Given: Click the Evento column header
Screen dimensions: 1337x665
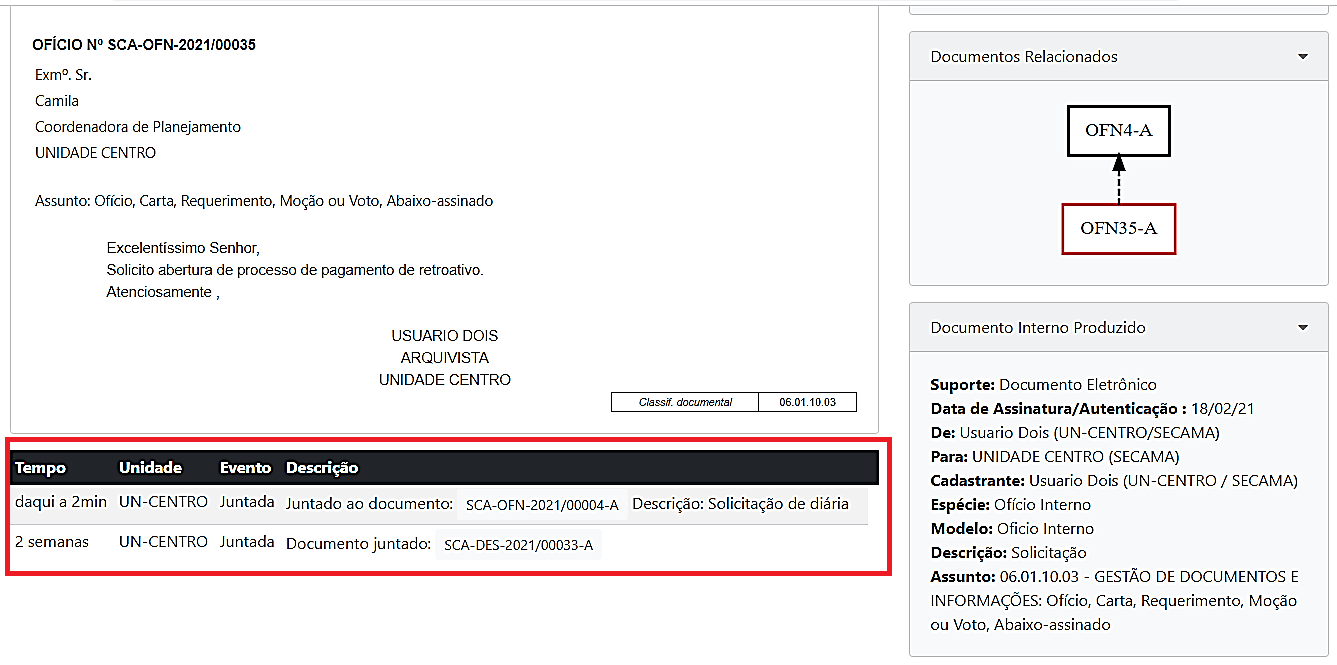Looking at the screenshot, I should pyautogui.click(x=245, y=468).
